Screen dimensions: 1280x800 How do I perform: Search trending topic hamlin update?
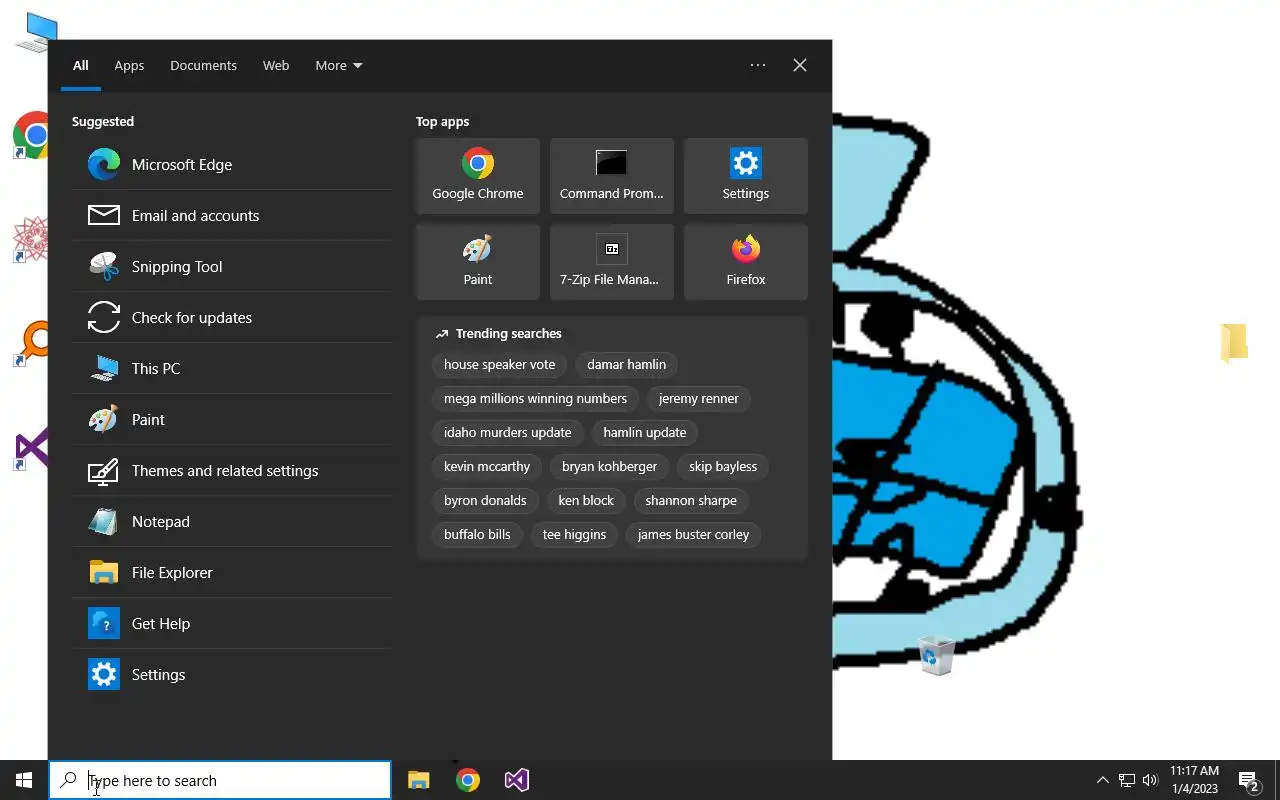point(645,433)
